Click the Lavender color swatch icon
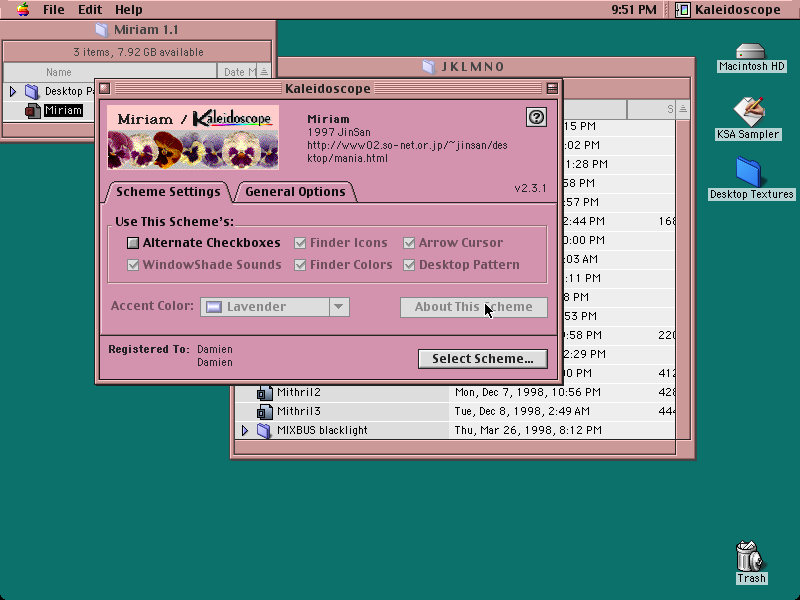800x600 pixels. (x=214, y=307)
